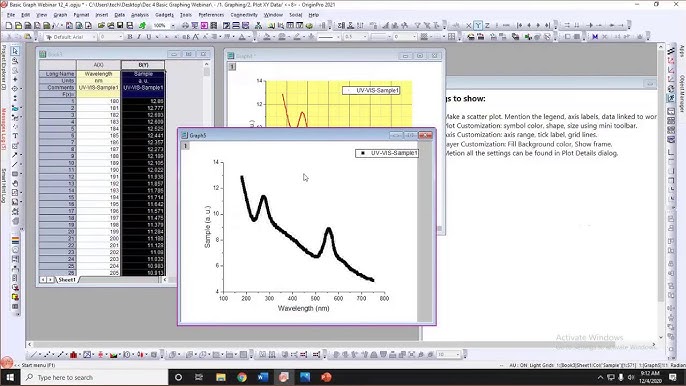The height and width of the screenshot is (386, 686).
Task: Toggle Set as Y column designation
Action: point(478,26)
